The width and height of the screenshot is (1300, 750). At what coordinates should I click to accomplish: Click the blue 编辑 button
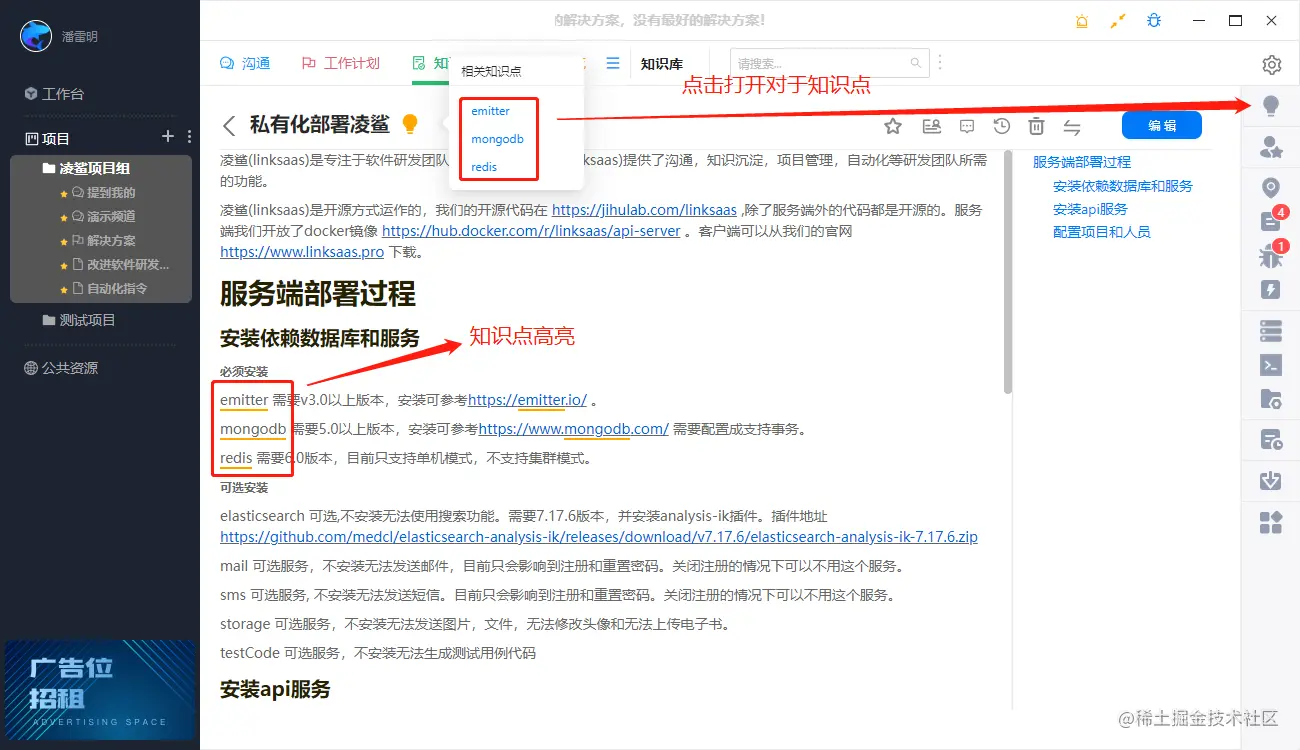click(x=1161, y=125)
